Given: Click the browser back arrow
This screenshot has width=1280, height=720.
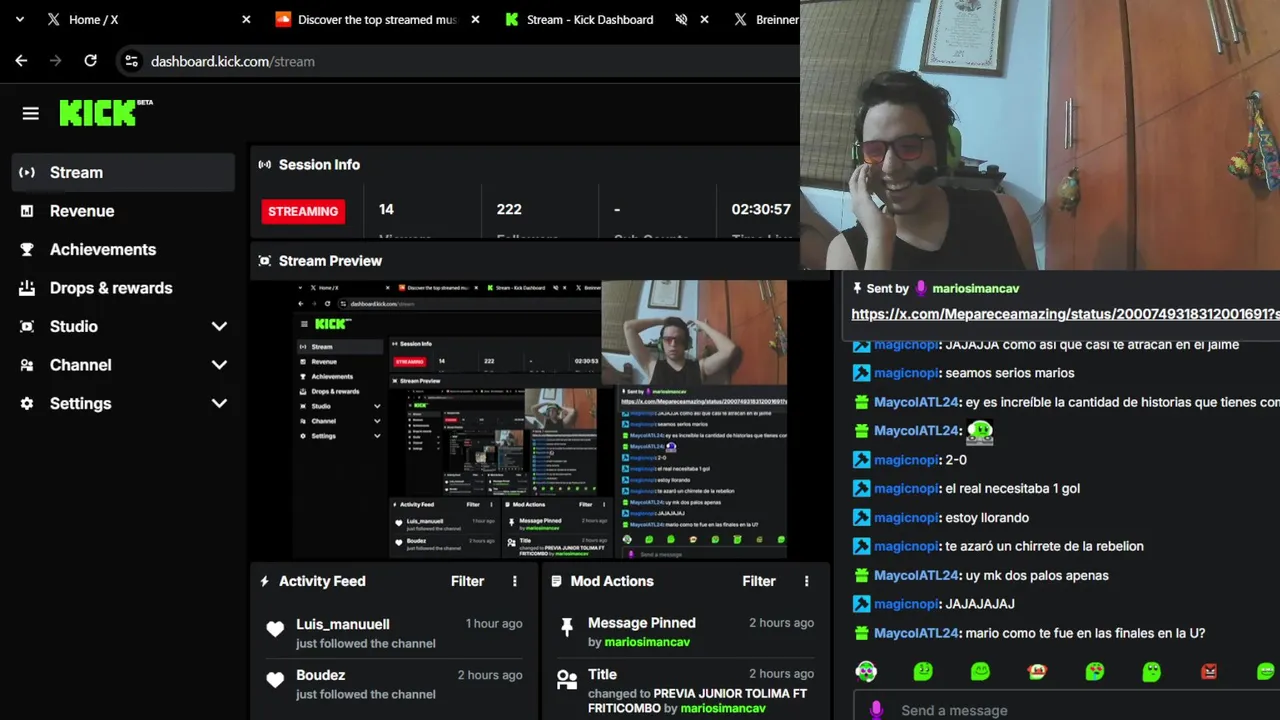Looking at the screenshot, I should [x=21, y=61].
